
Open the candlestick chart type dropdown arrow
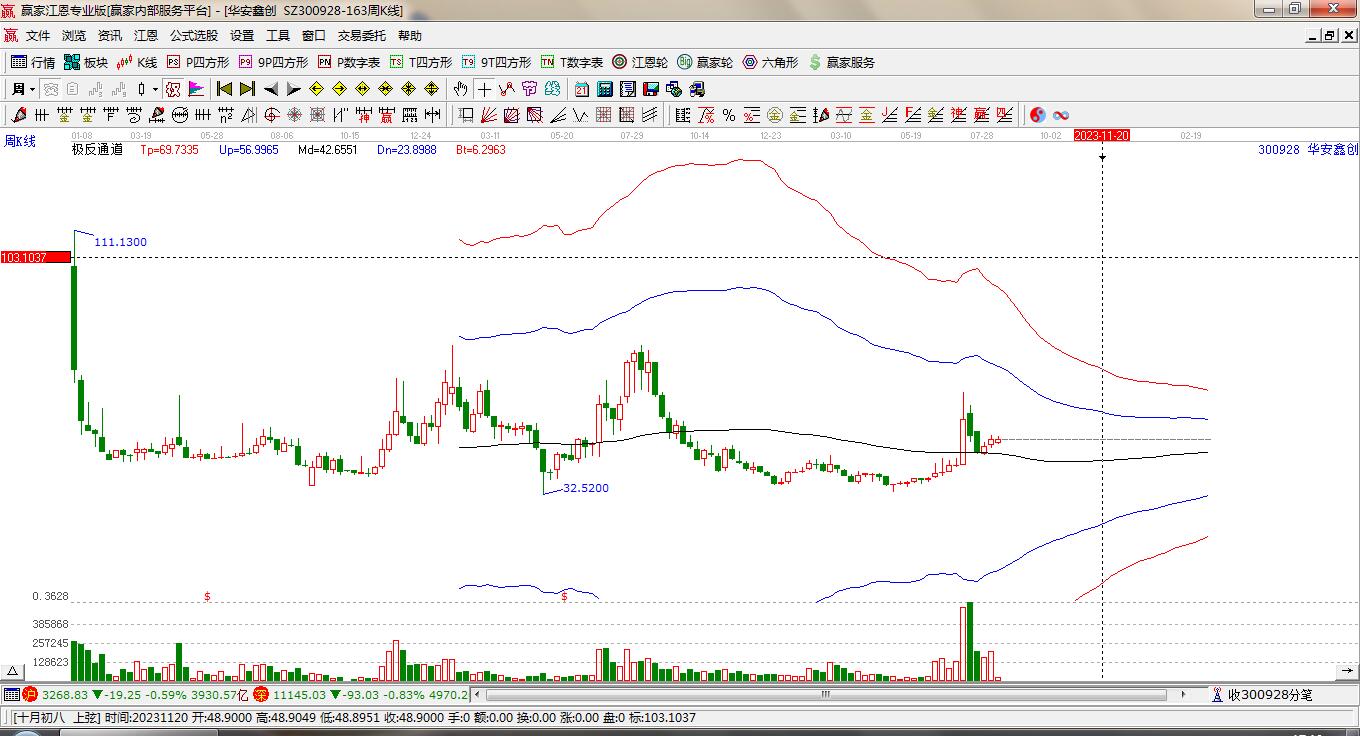pyautogui.click(x=155, y=89)
